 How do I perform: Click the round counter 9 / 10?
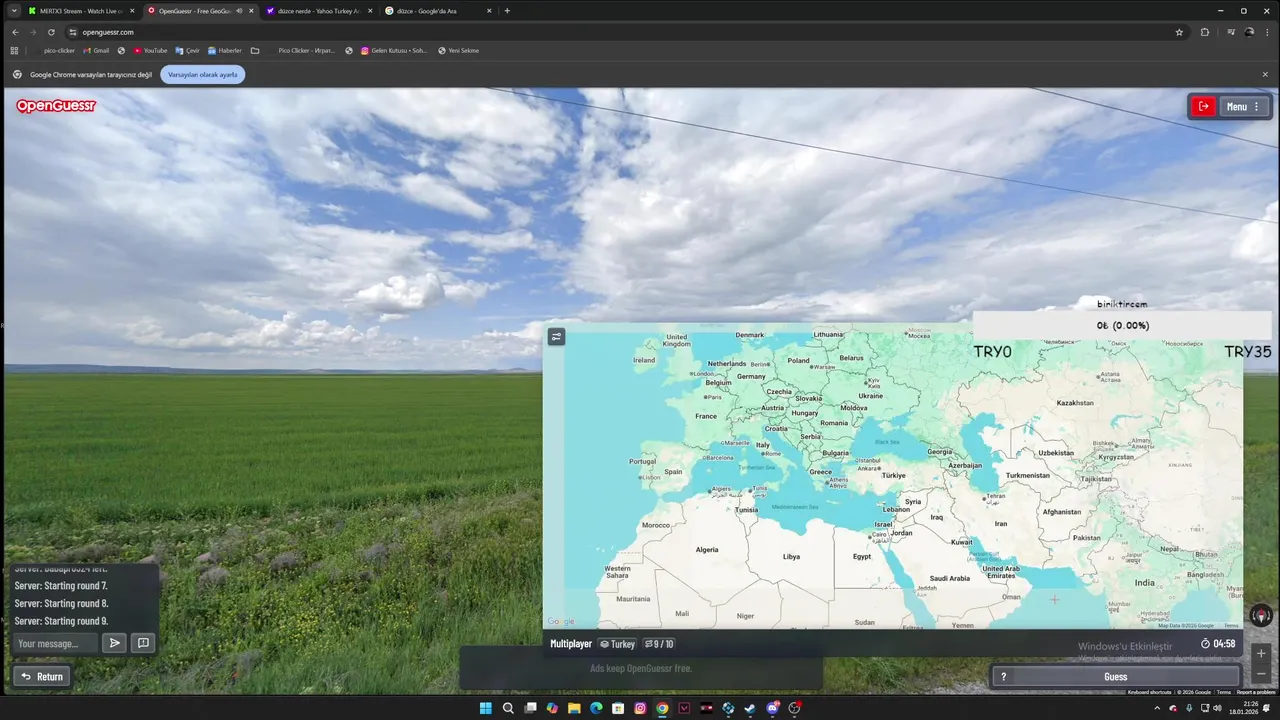click(659, 644)
